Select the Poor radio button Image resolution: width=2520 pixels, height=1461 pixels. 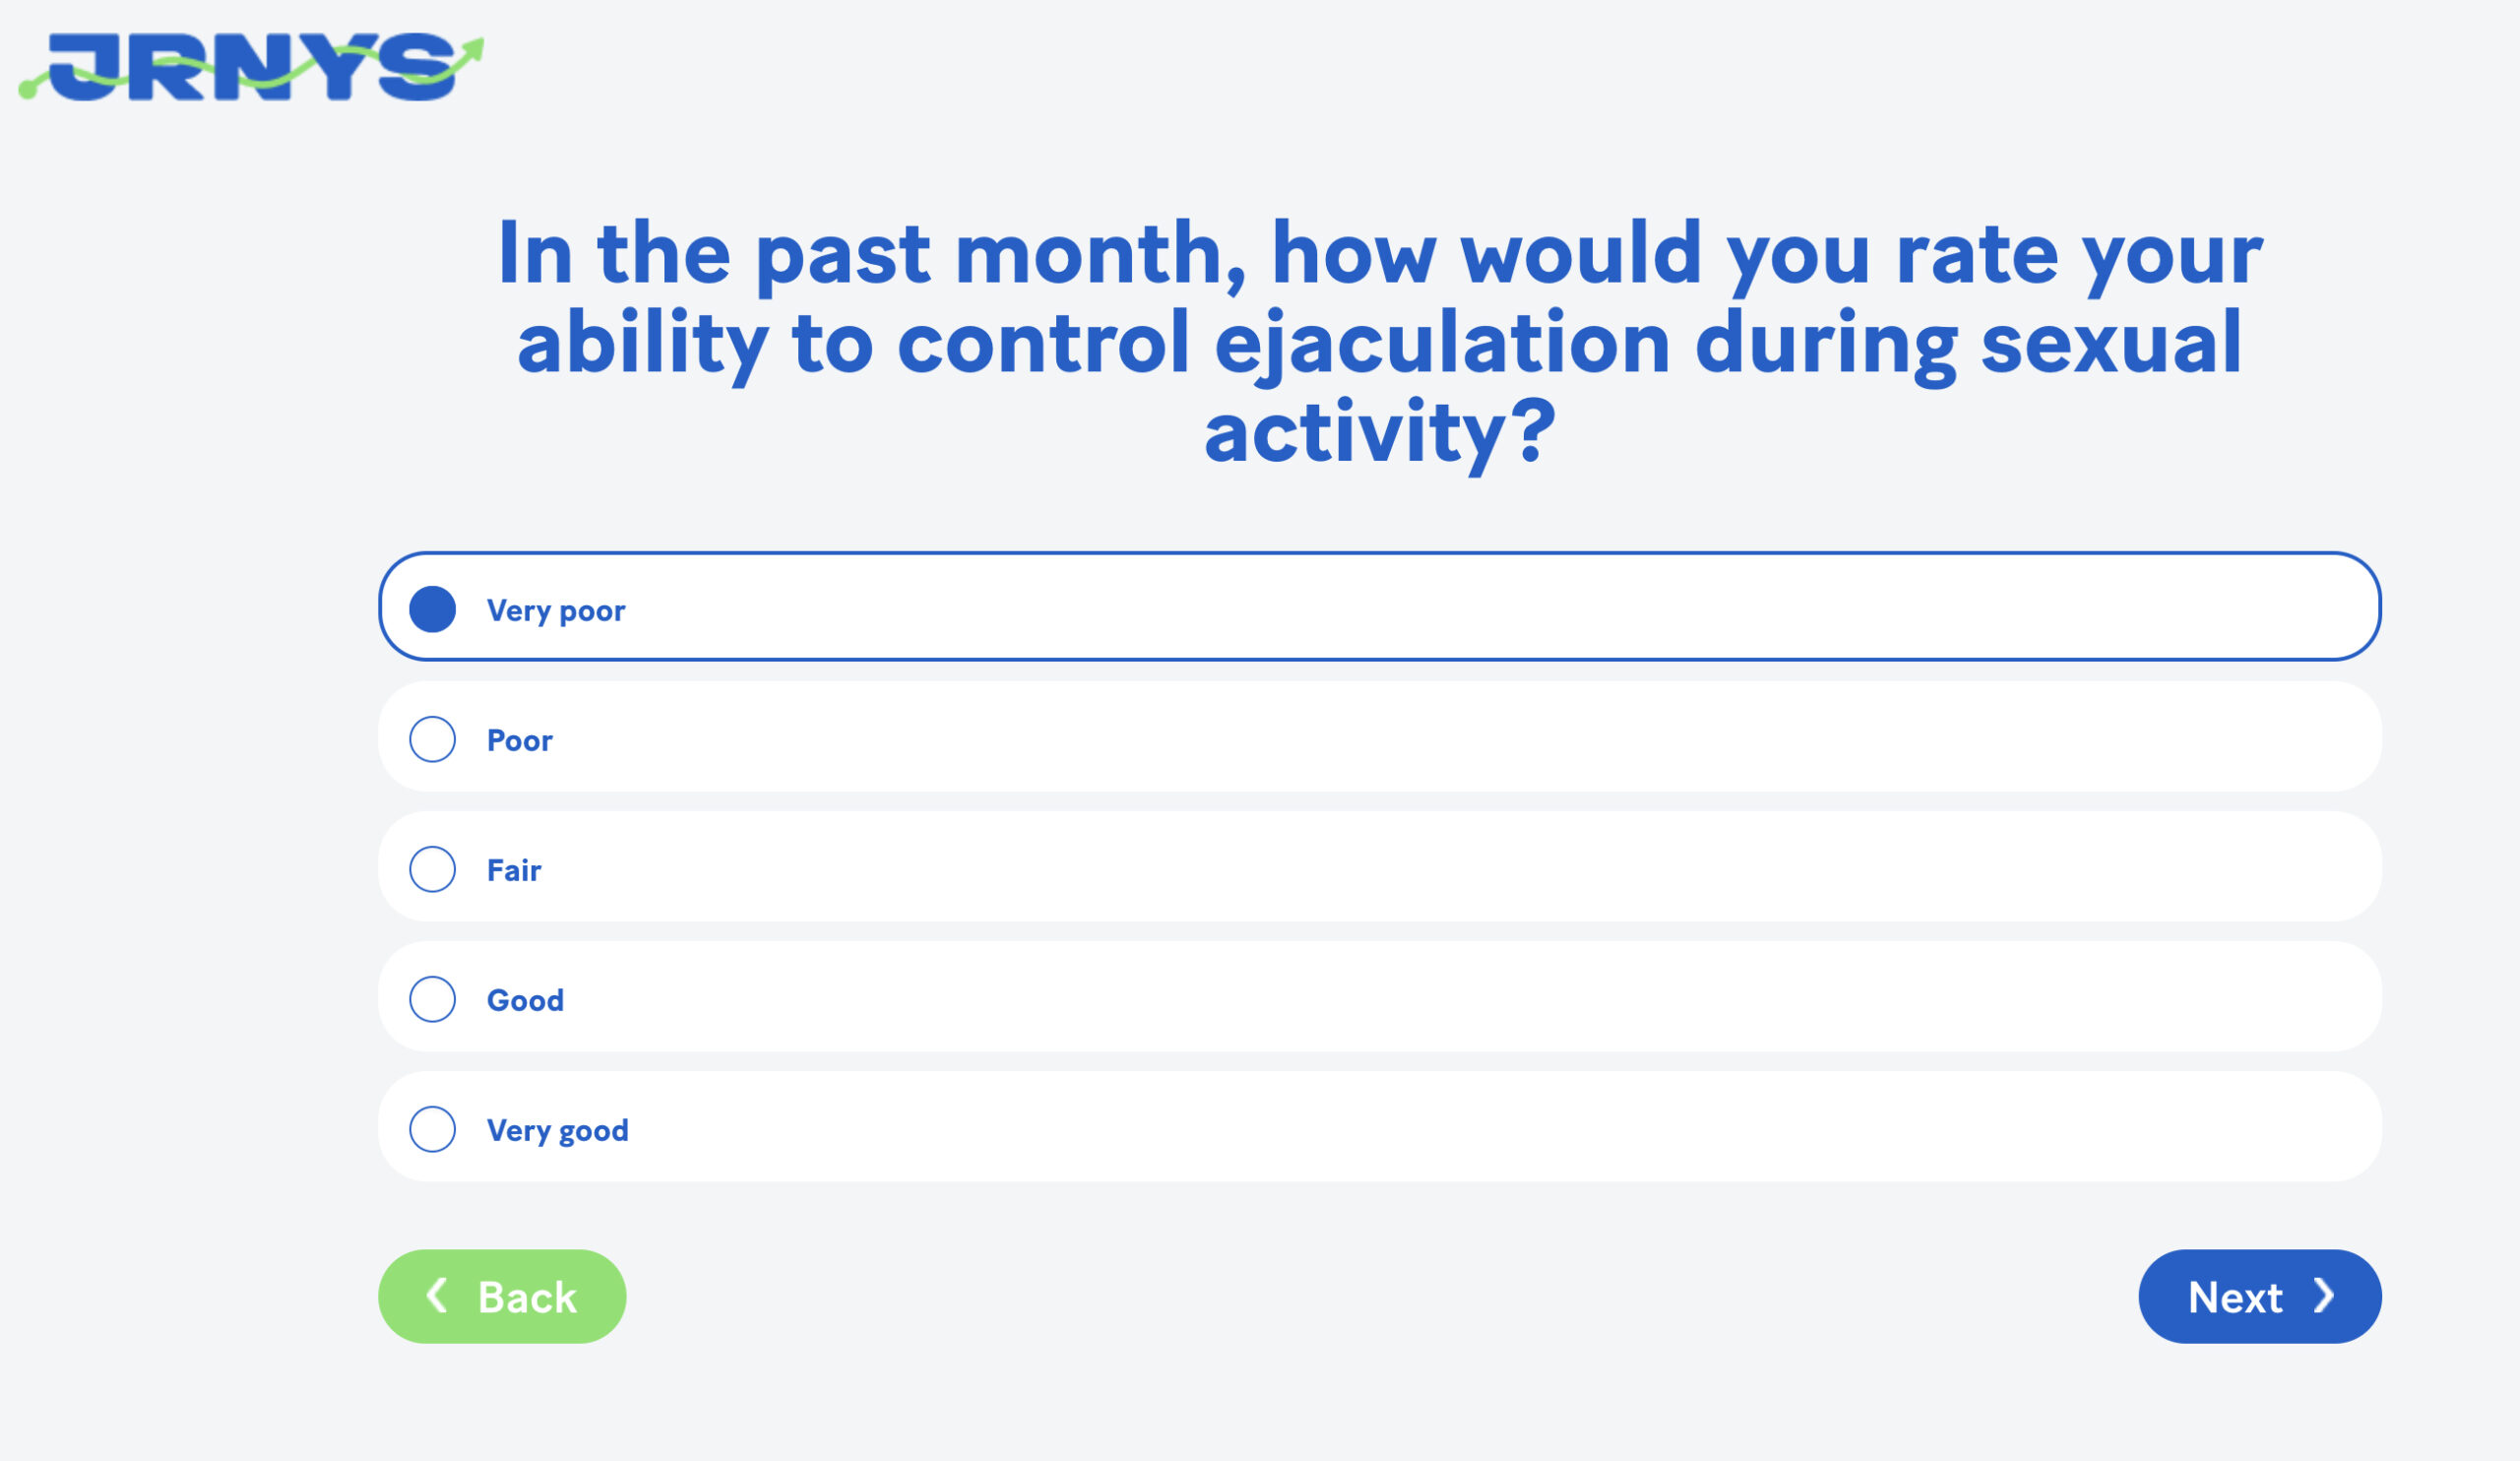pos(432,739)
